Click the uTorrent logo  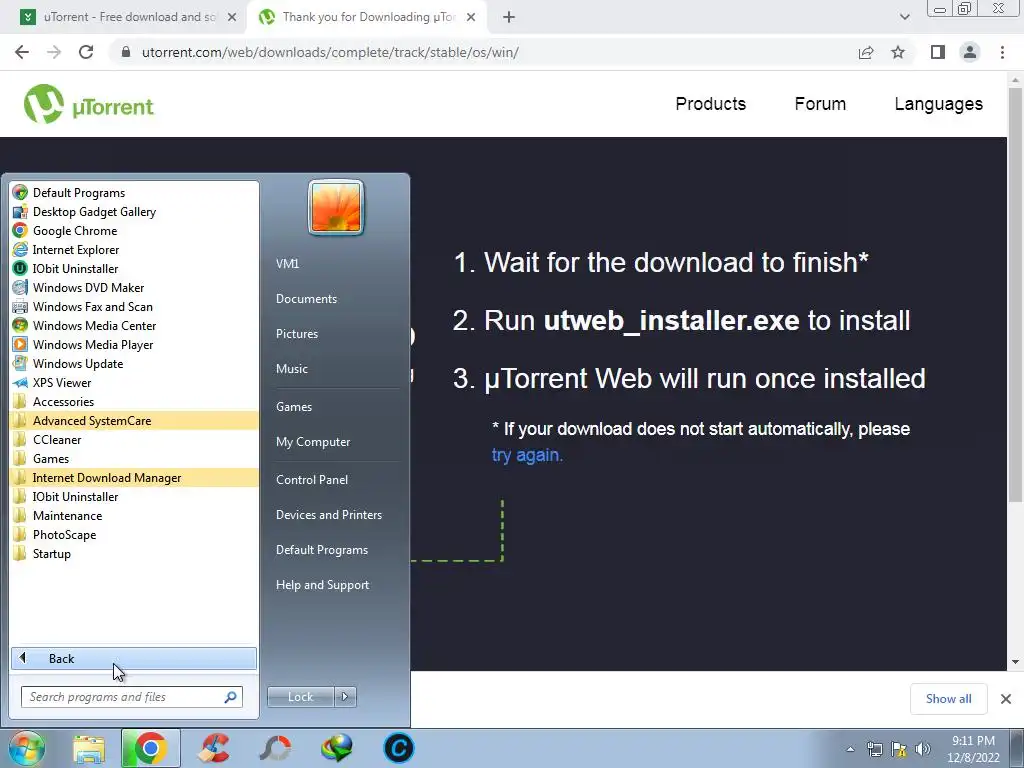(x=89, y=104)
